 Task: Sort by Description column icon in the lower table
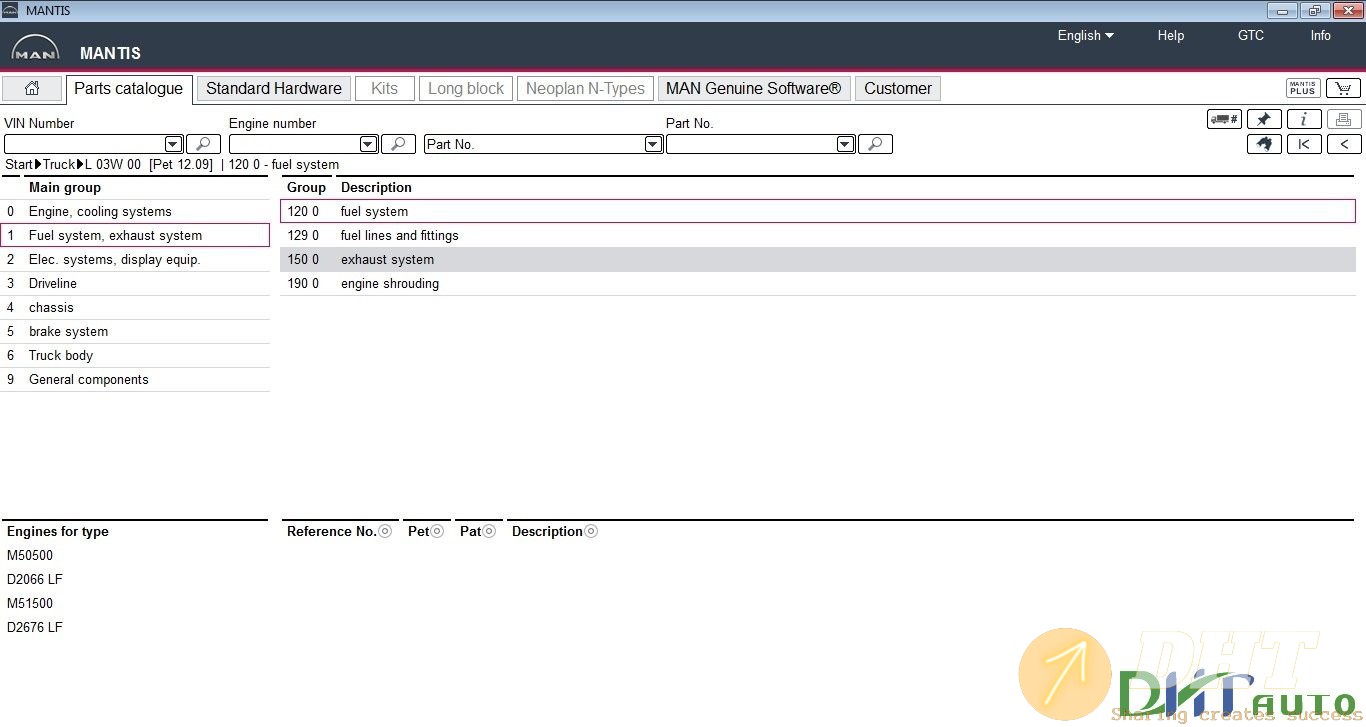point(591,531)
